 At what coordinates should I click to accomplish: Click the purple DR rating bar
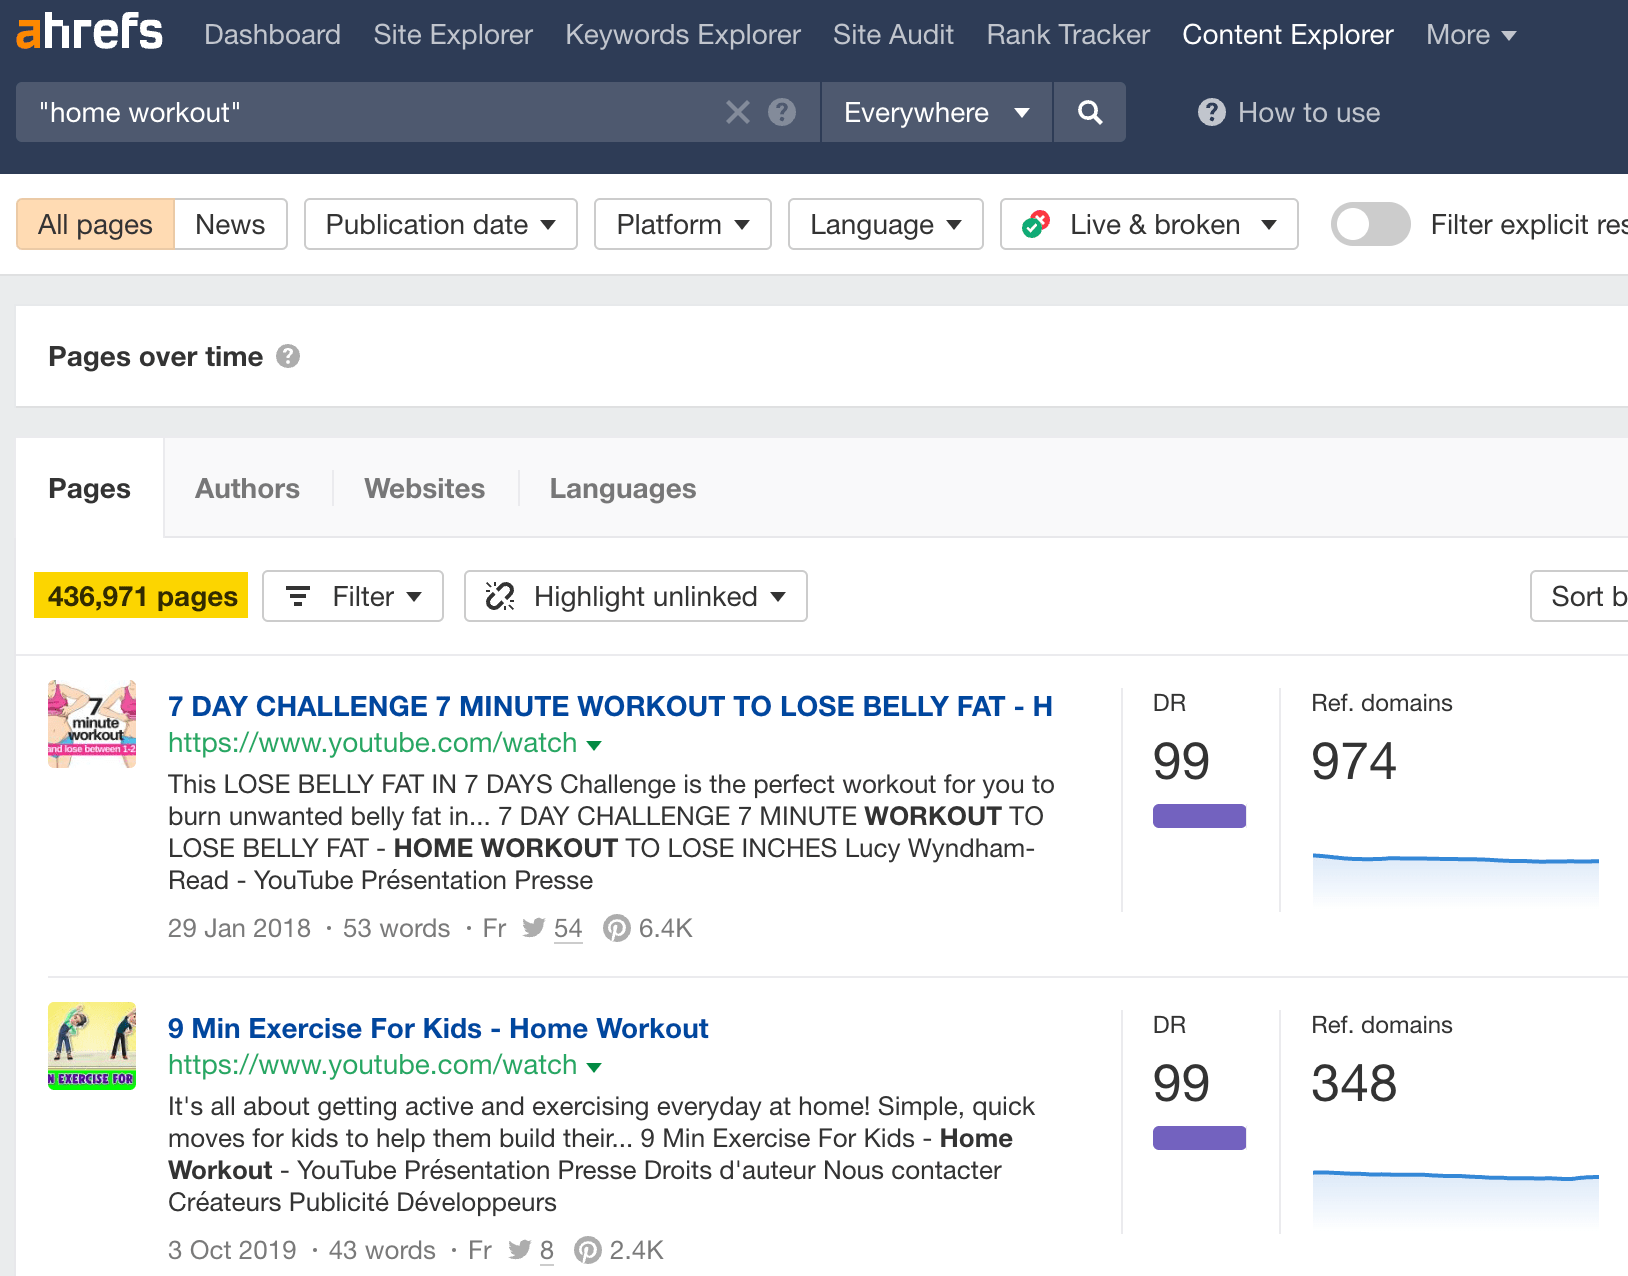pos(1199,816)
